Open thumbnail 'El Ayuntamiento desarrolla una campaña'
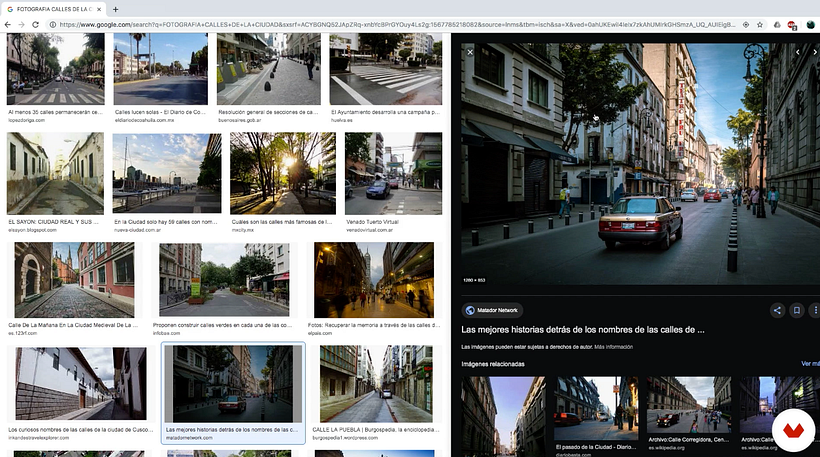 coord(385,69)
